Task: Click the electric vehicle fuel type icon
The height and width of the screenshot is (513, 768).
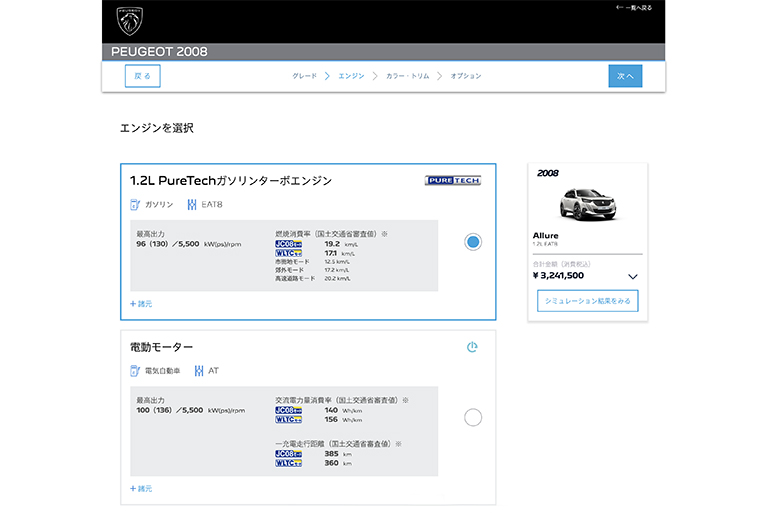Action: coord(135,370)
